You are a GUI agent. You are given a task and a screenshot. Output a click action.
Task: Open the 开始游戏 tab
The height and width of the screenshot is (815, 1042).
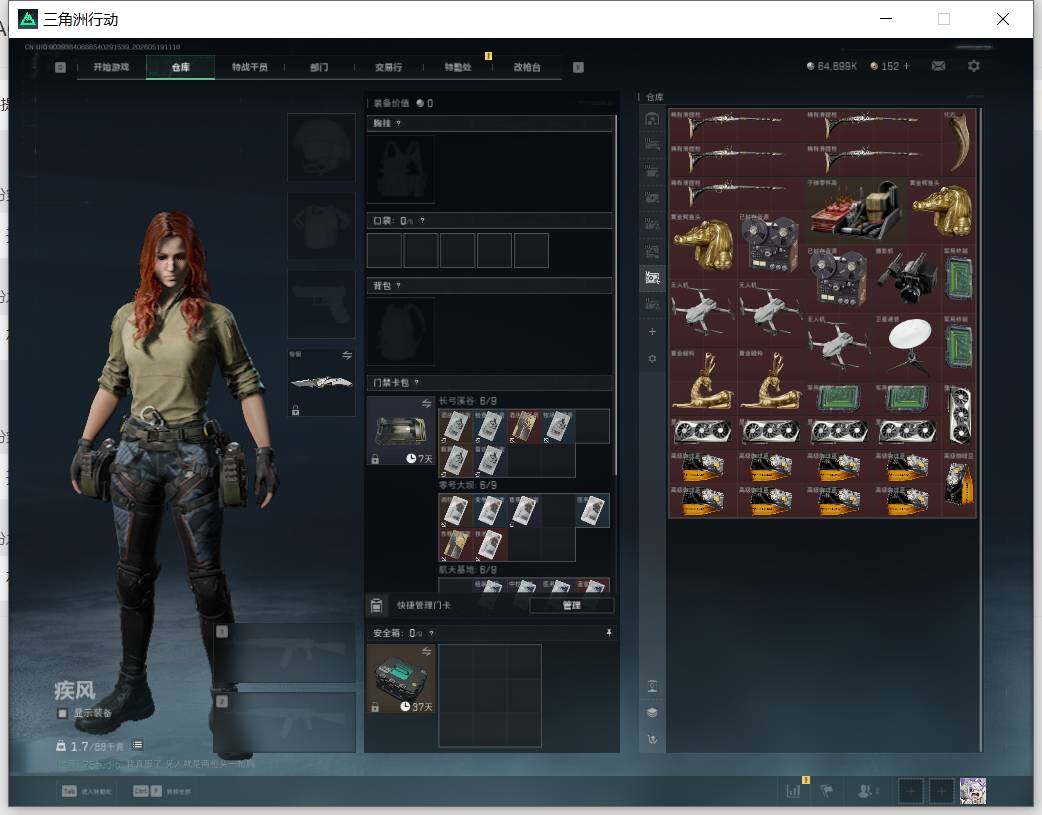pyautogui.click(x=111, y=67)
